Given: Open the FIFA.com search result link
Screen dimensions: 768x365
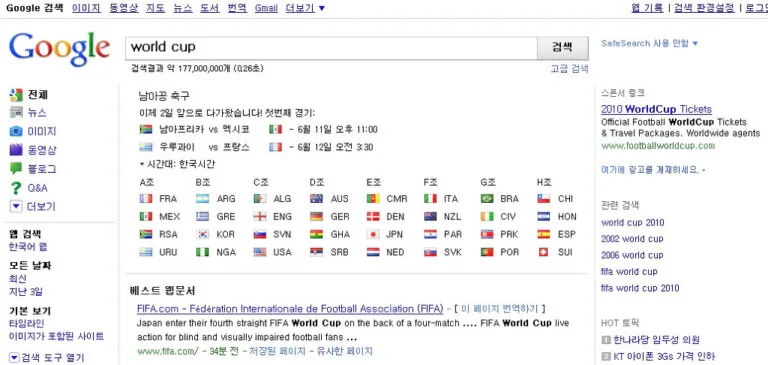Looking at the screenshot, I should click(290, 309).
